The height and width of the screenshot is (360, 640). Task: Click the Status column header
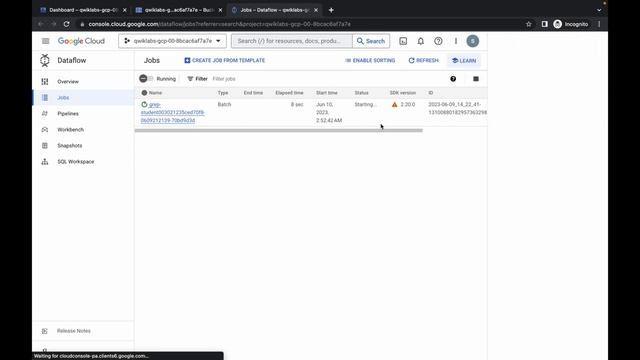click(x=361, y=93)
